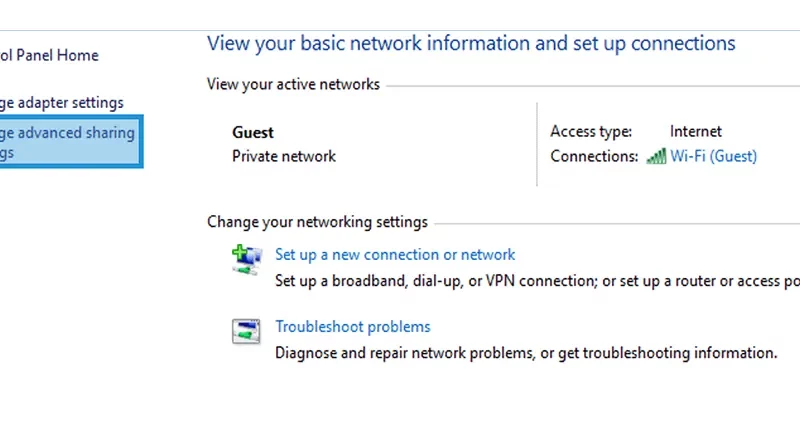Go to Control Panel Home
800x435 pixels.
tap(49, 55)
